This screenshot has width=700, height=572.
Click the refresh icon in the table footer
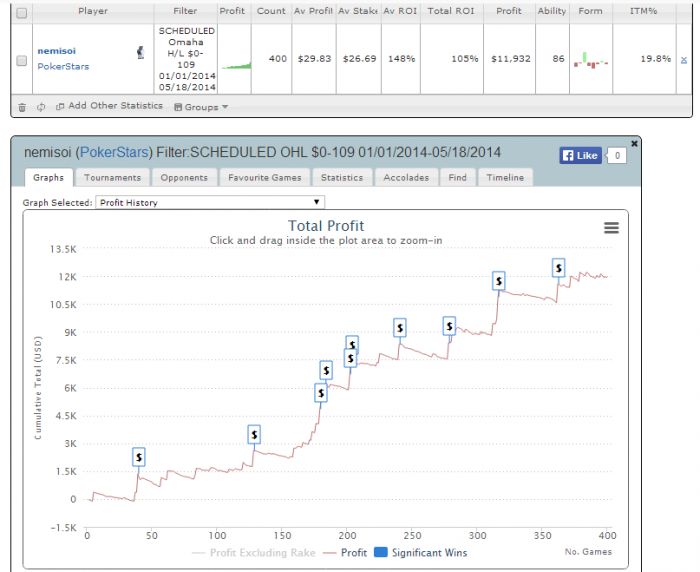(x=41, y=107)
